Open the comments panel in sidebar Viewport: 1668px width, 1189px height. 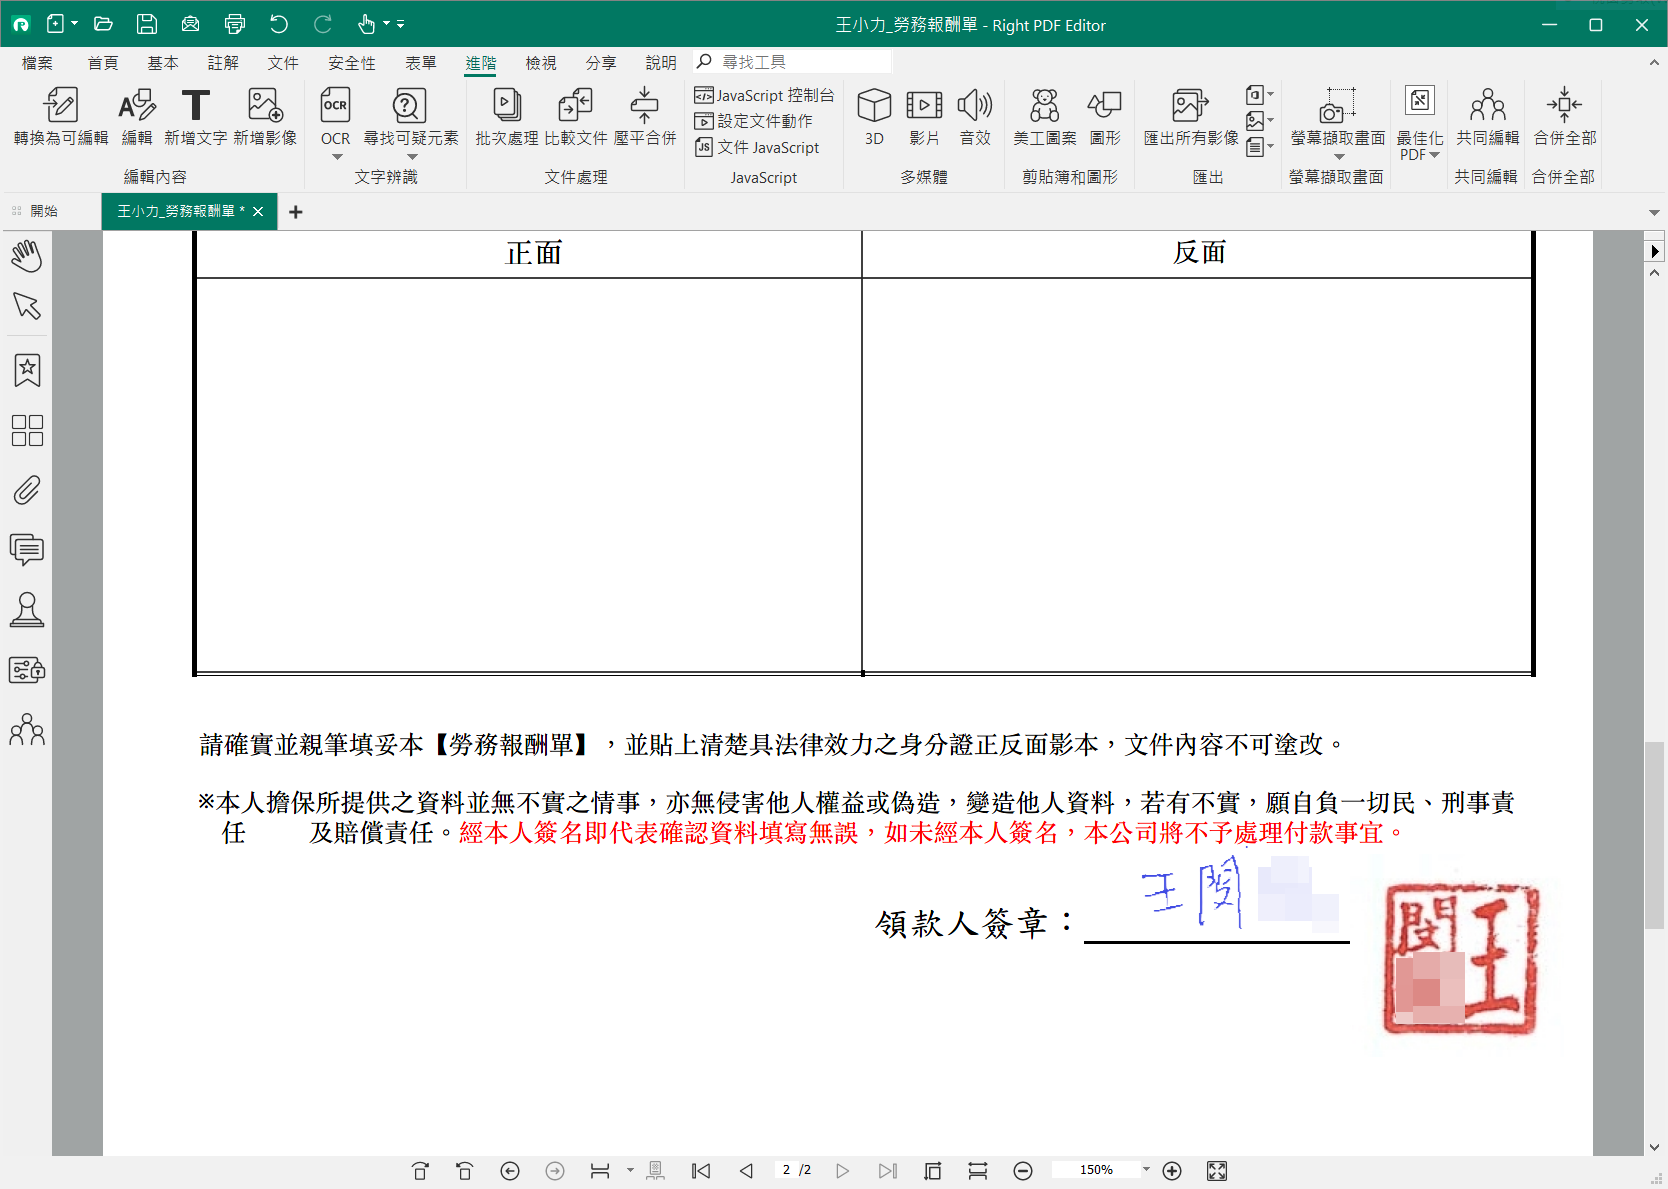click(x=27, y=549)
